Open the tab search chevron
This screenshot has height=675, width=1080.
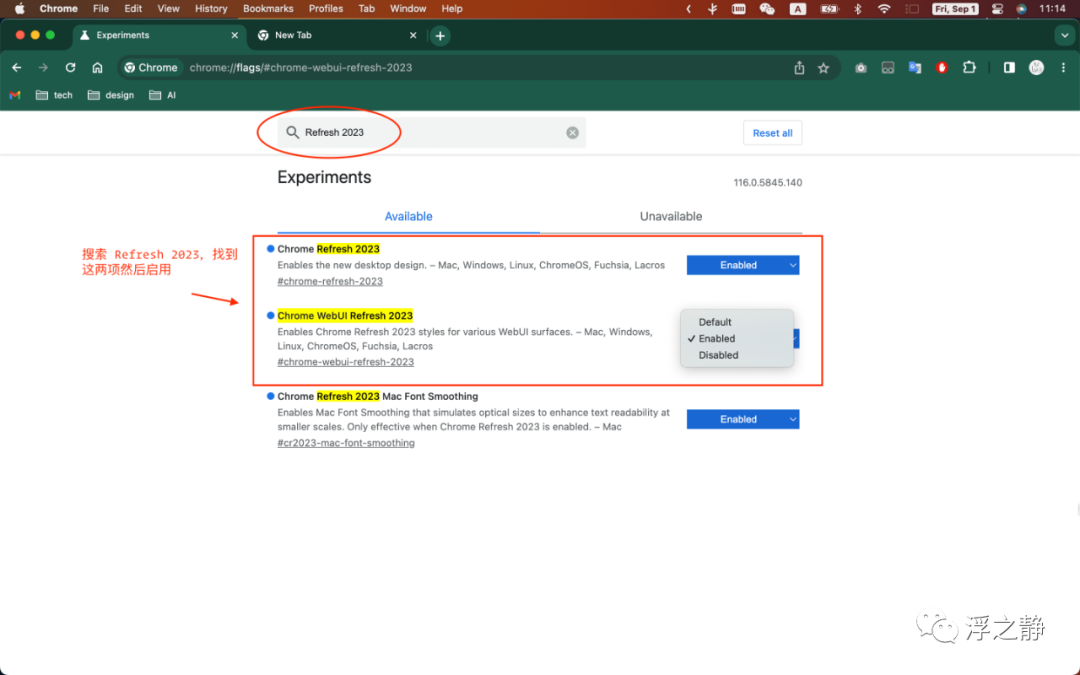1065,36
